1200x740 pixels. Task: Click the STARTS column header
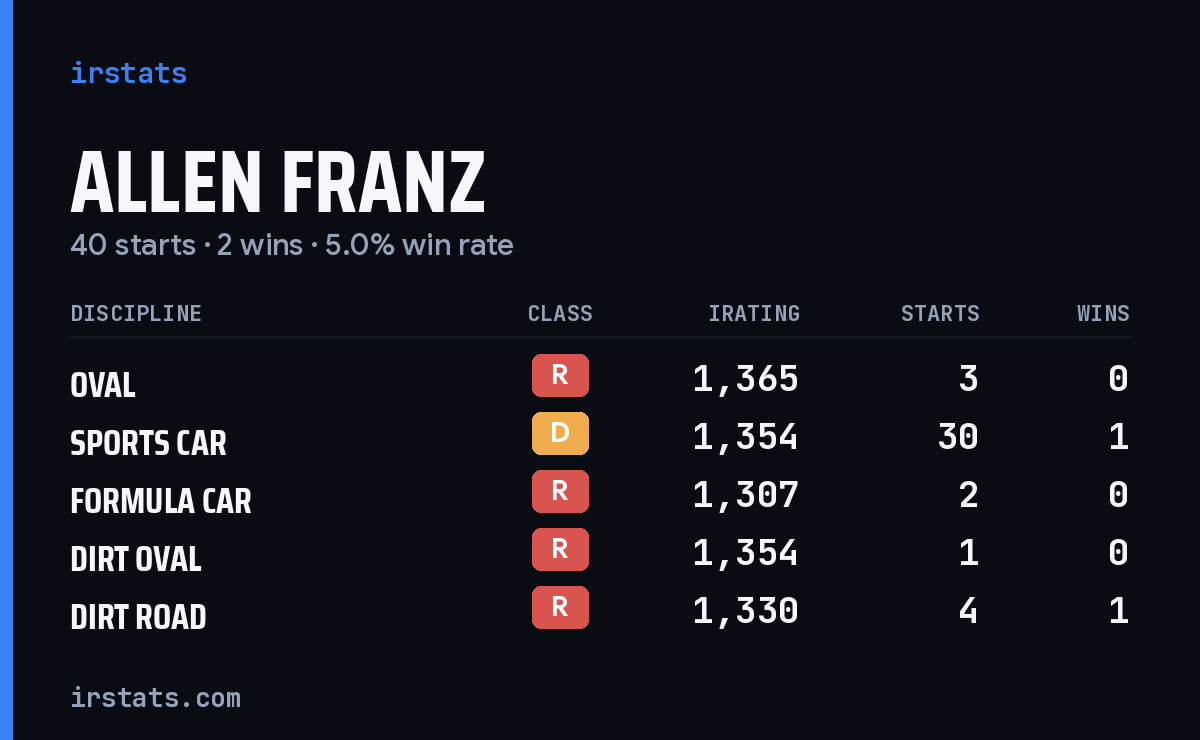940,314
